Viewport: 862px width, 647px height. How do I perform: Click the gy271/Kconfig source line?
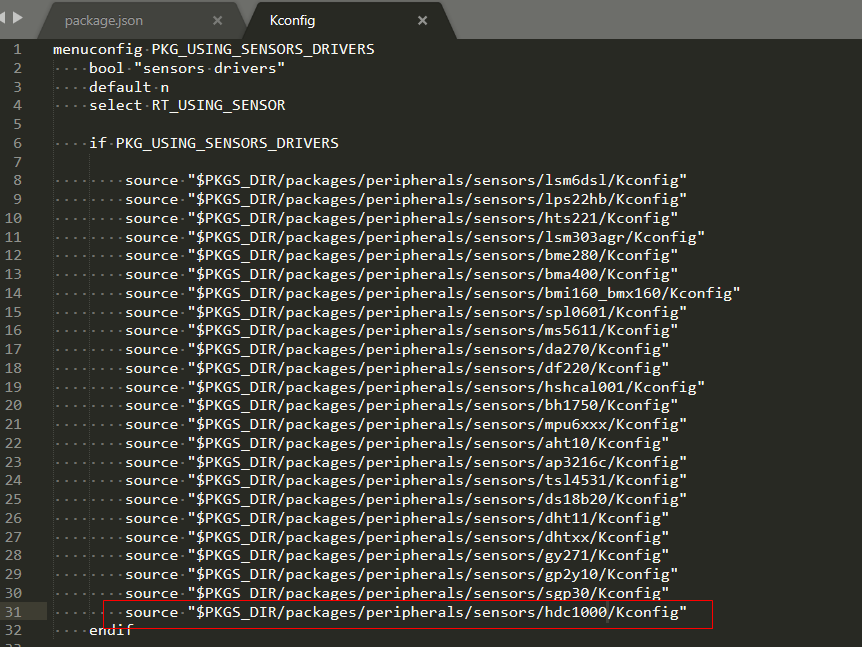(x=397, y=556)
